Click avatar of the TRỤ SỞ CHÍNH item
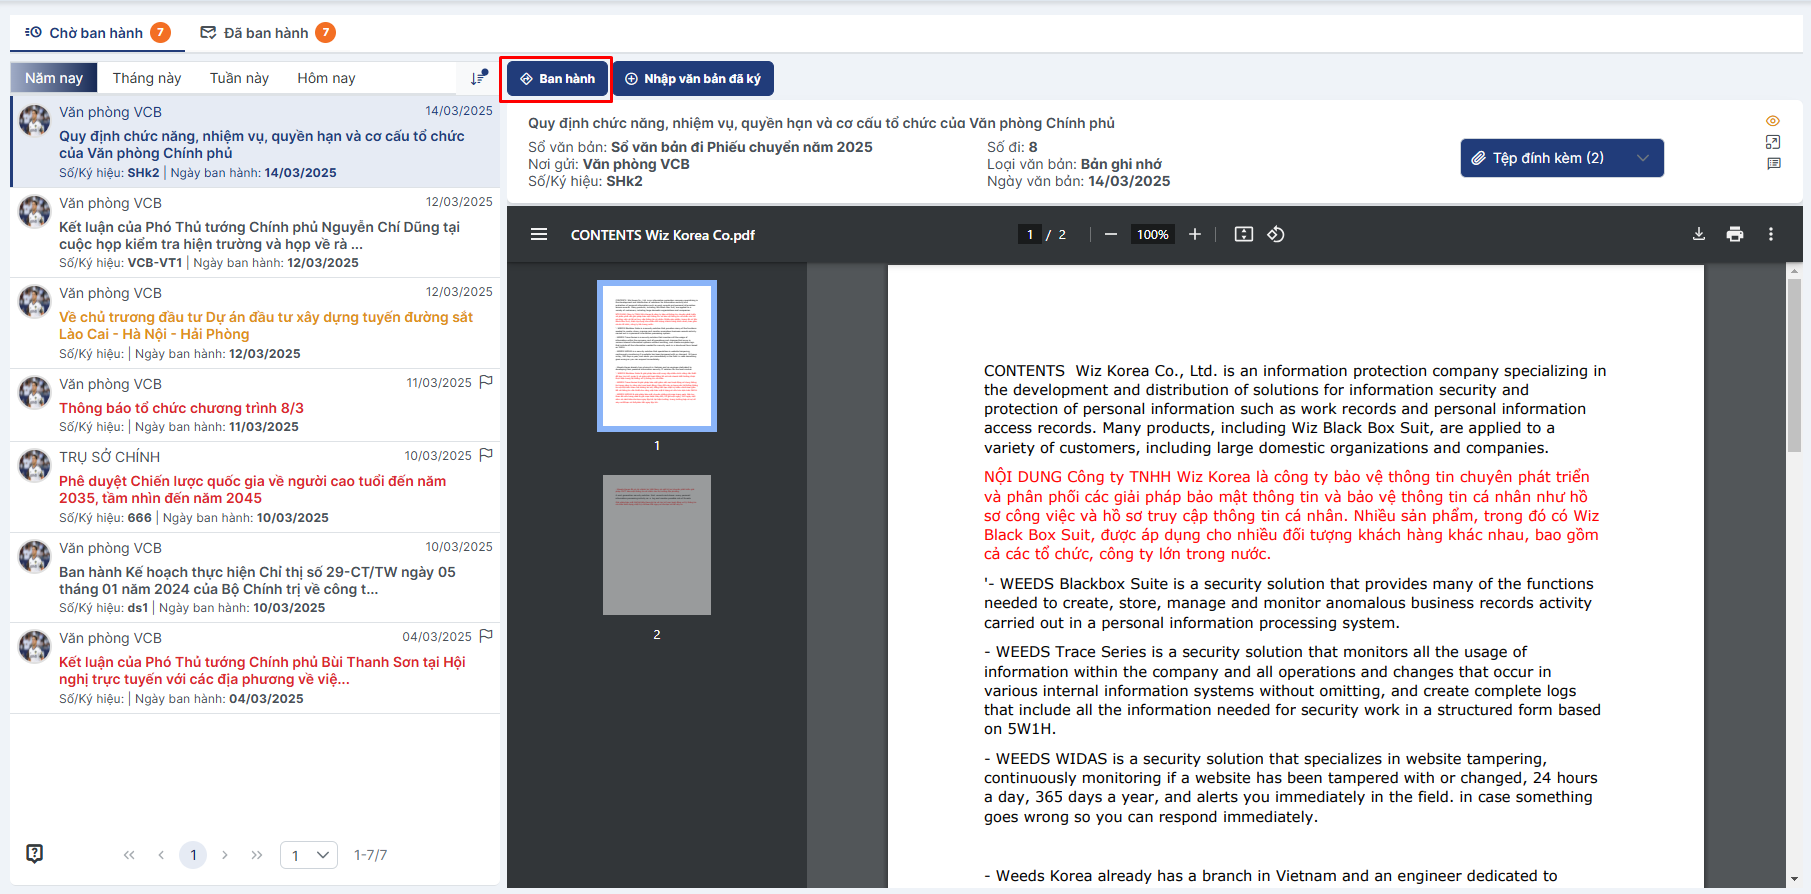1811x894 pixels. 35,465
